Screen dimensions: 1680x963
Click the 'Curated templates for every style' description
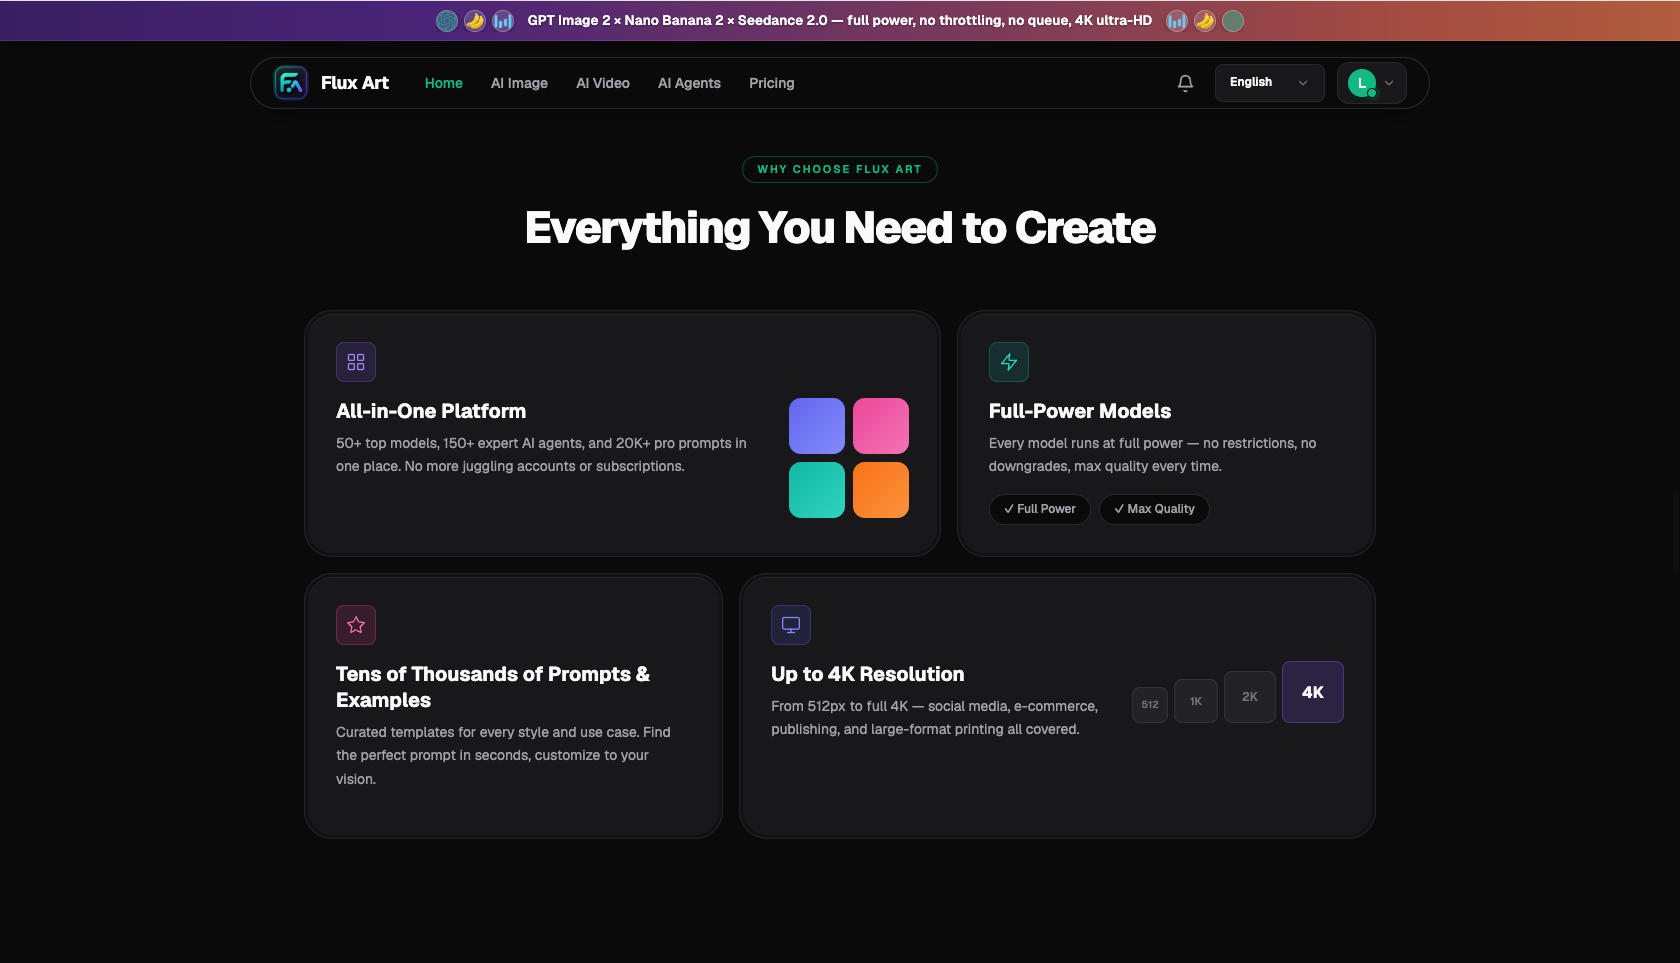point(503,756)
